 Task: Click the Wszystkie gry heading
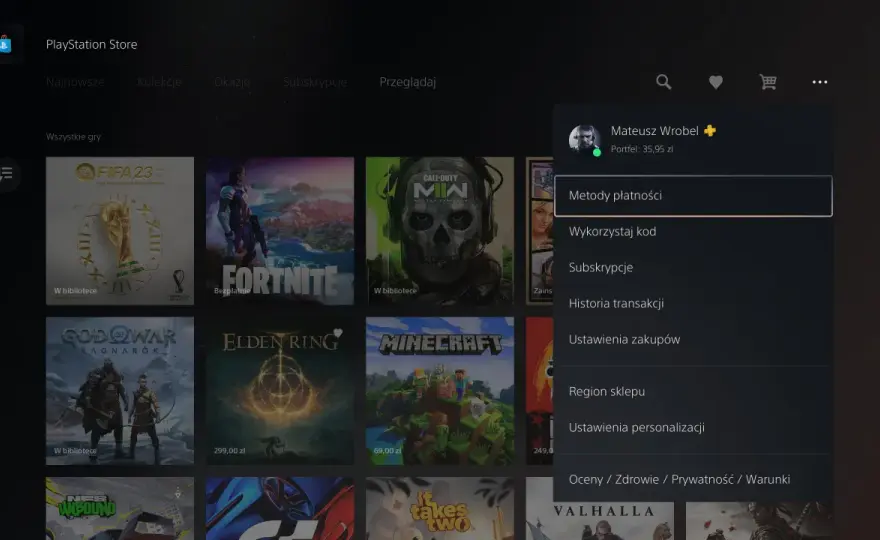point(74,136)
